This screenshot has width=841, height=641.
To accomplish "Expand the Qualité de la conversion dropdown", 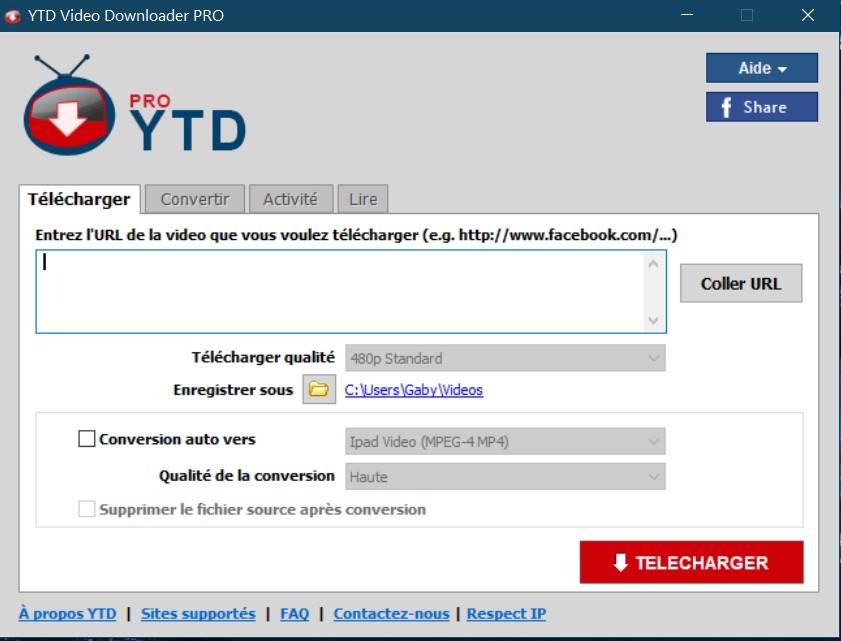I will click(x=505, y=477).
